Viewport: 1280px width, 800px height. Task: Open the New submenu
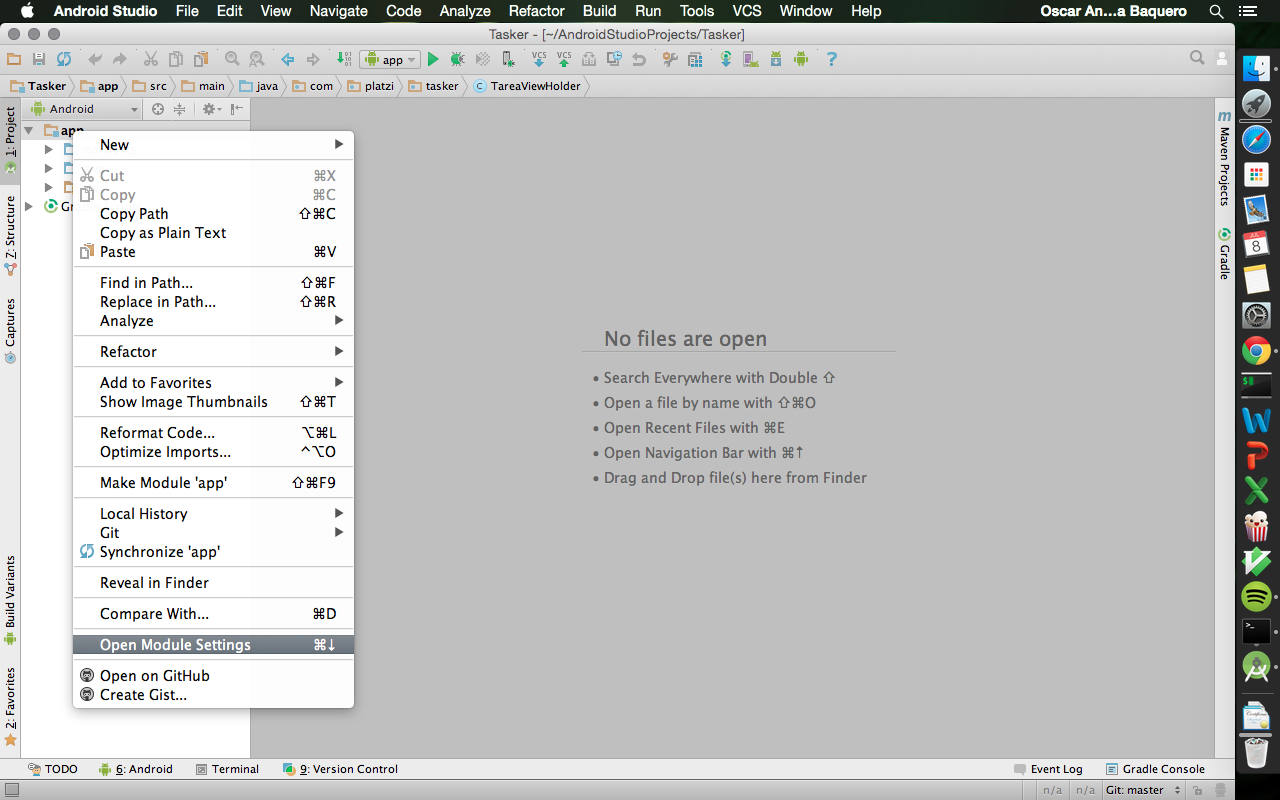click(x=214, y=145)
